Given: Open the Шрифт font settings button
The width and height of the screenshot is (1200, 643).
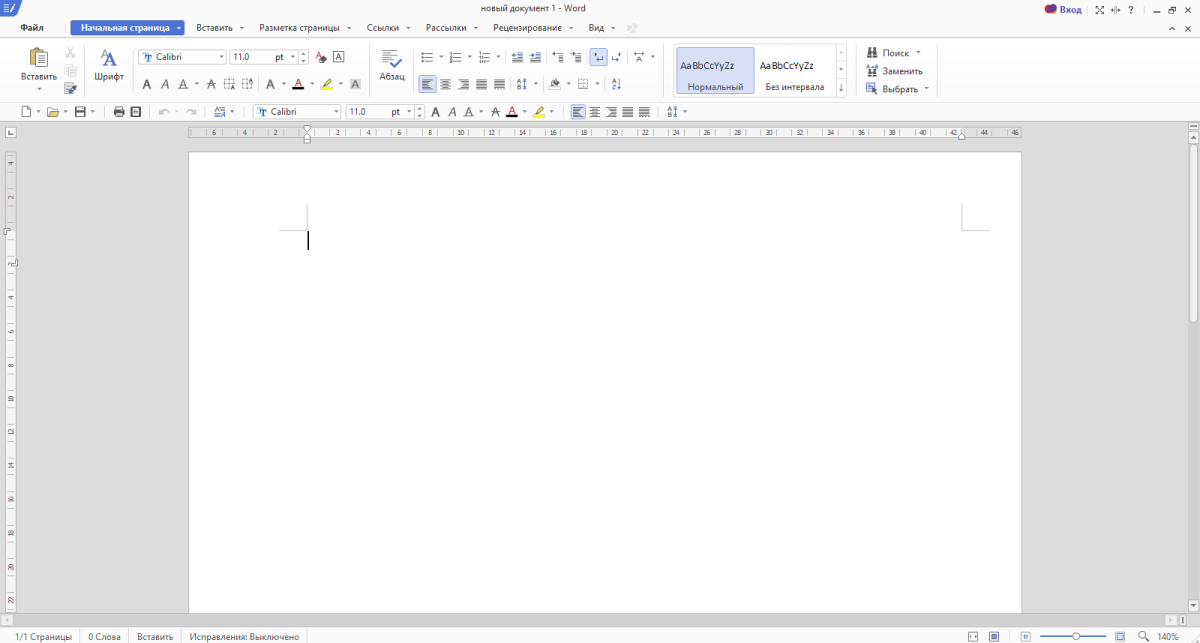Looking at the screenshot, I should (109, 65).
